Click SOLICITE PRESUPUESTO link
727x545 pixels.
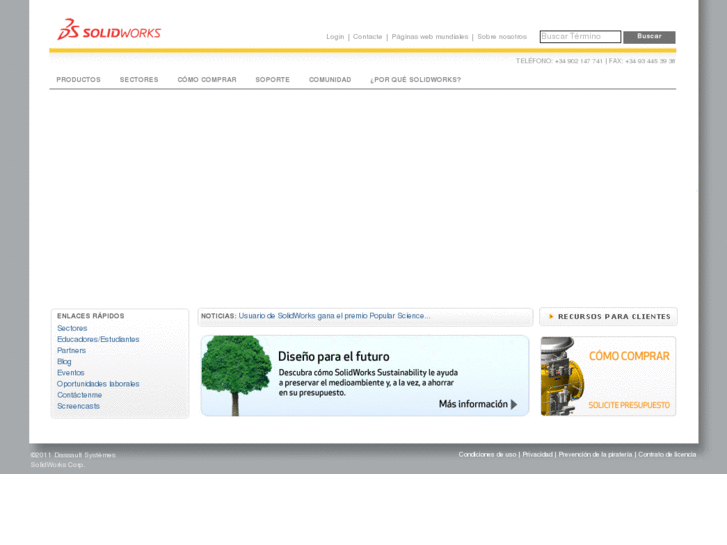629,405
